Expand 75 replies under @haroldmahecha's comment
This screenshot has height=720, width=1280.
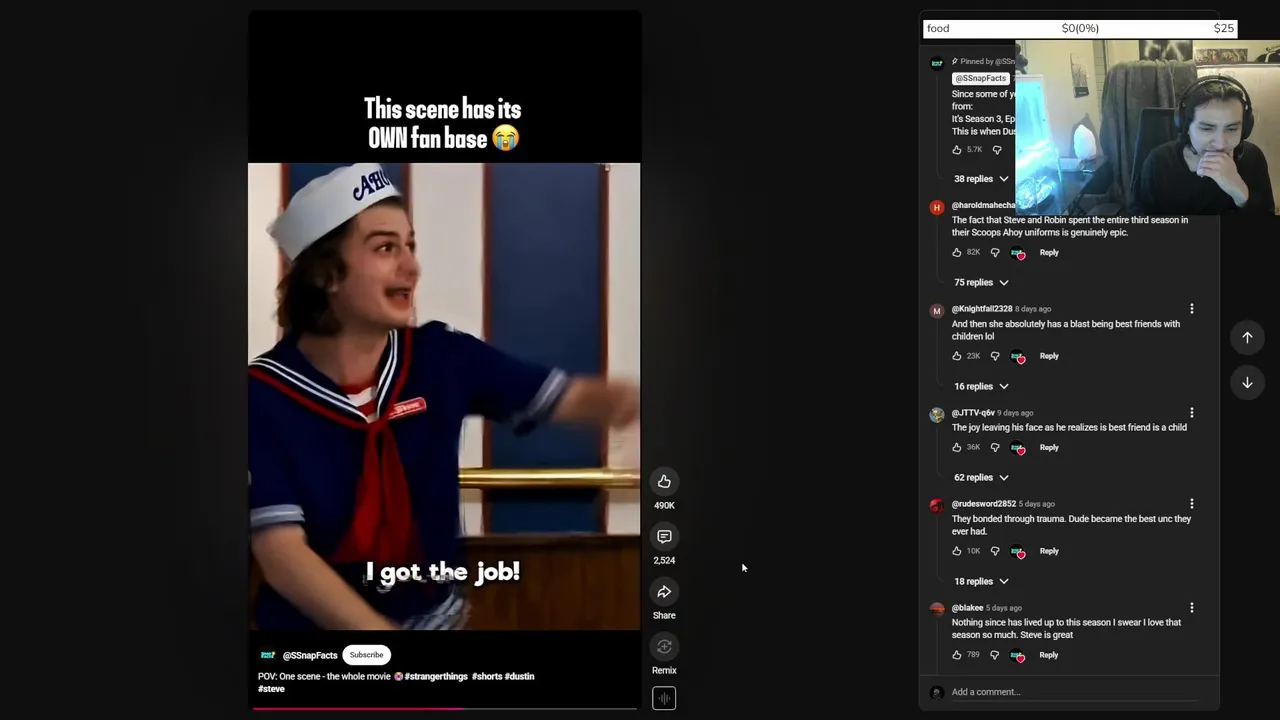click(x=981, y=283)
